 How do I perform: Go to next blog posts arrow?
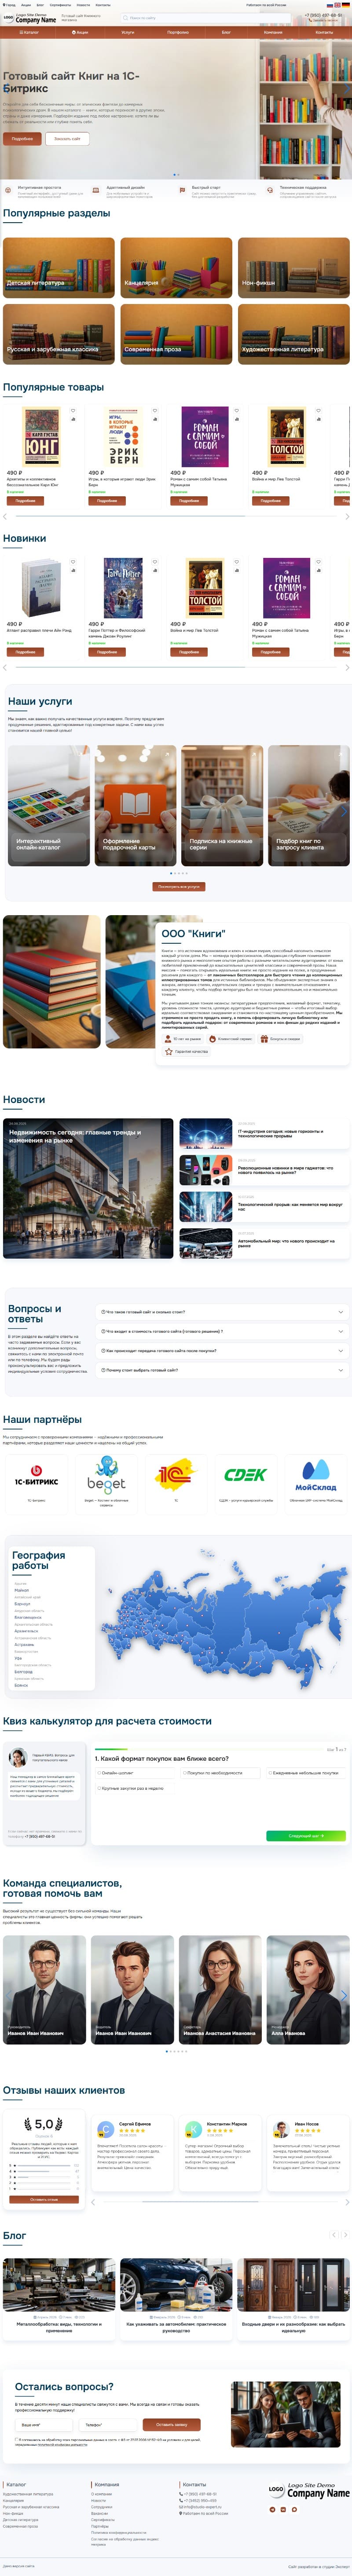pyautogui.click(x=345, y=2235)
